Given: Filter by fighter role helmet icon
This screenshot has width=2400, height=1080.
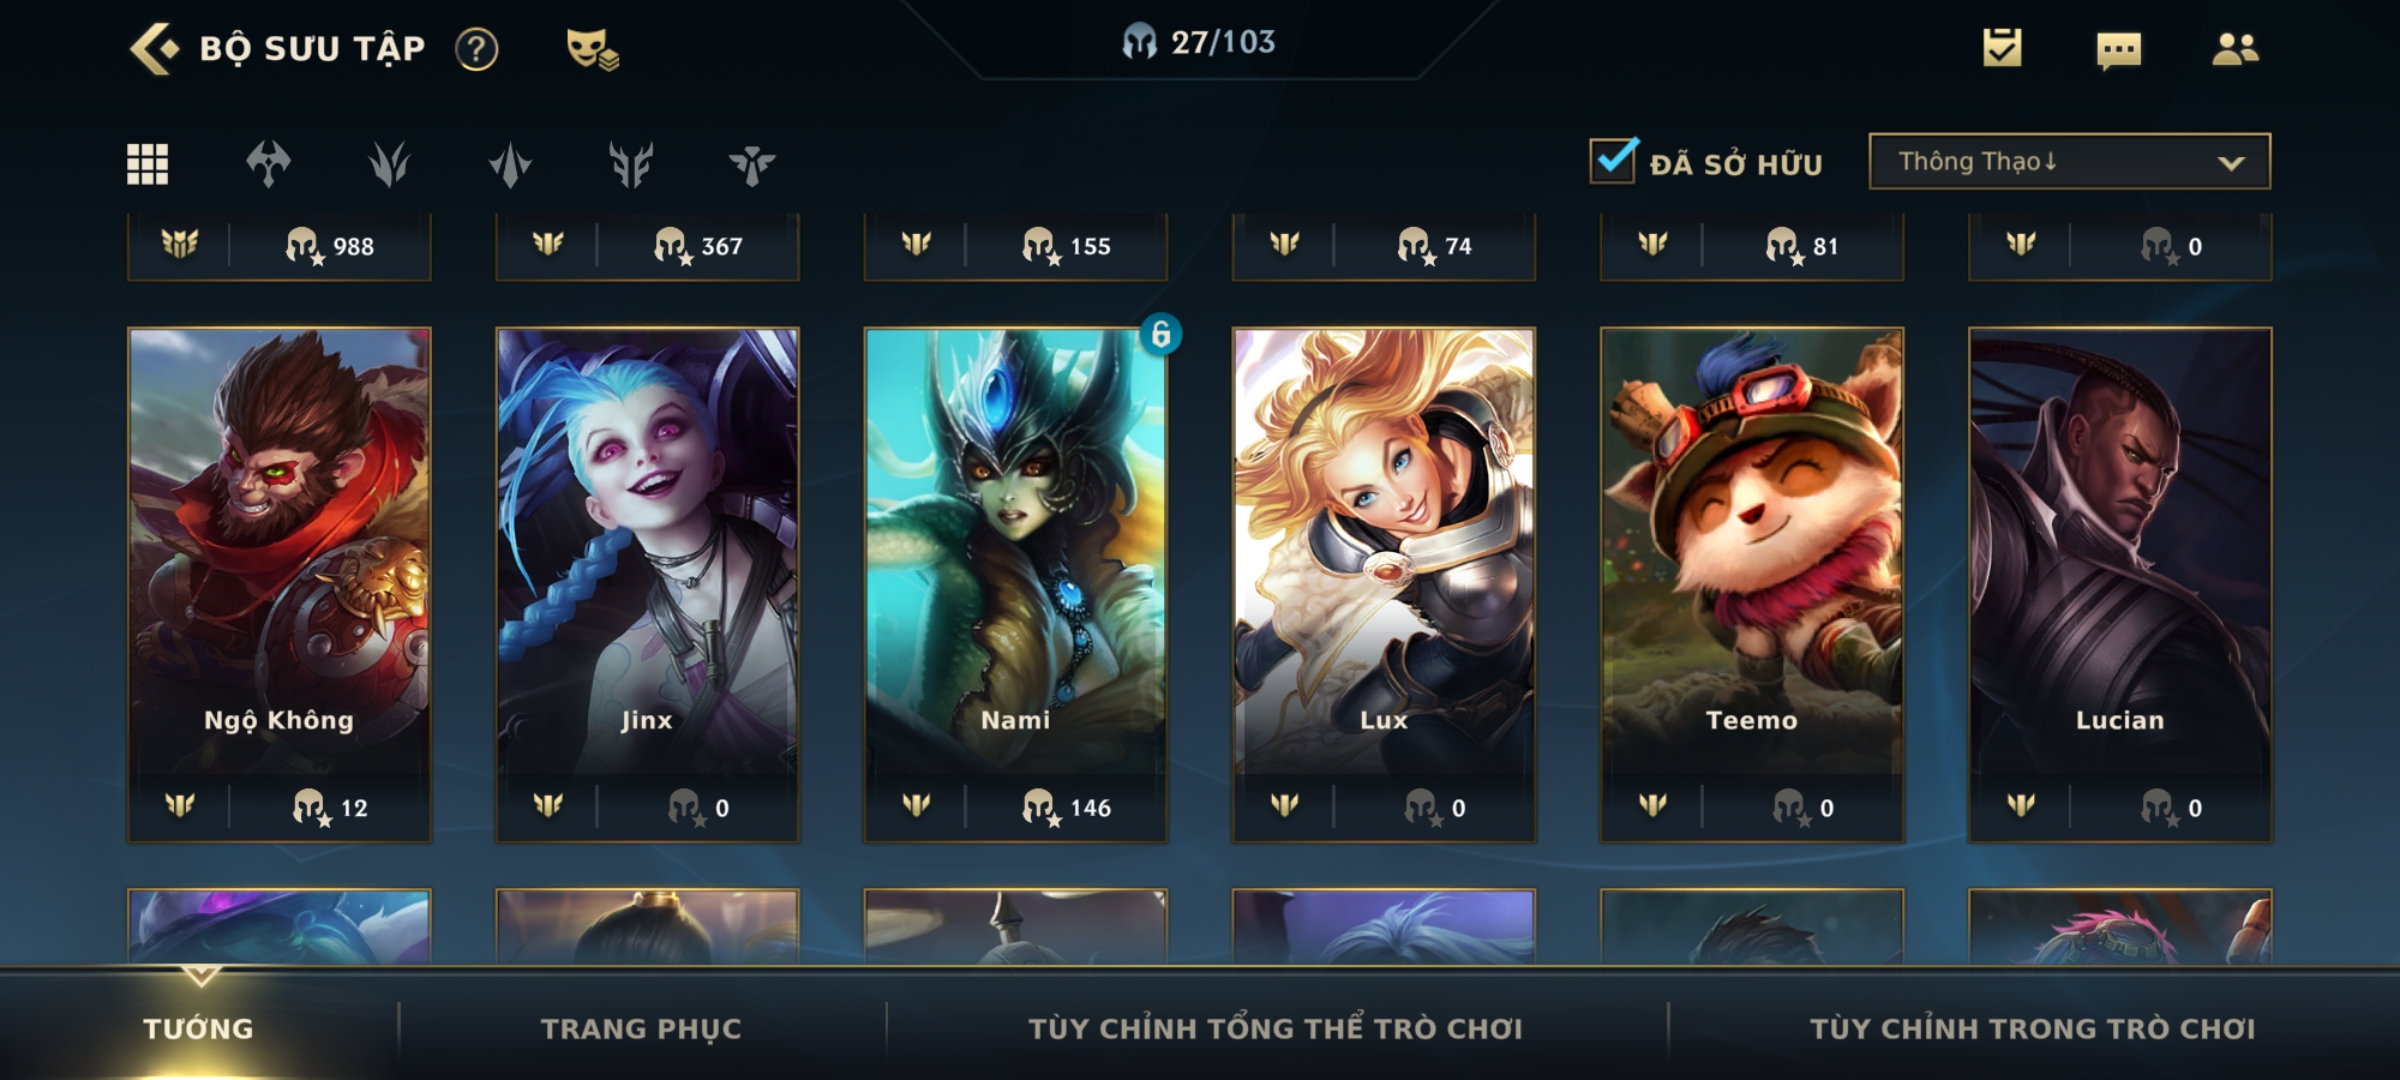Looking at the screenshot, I should tap(268, 164).
